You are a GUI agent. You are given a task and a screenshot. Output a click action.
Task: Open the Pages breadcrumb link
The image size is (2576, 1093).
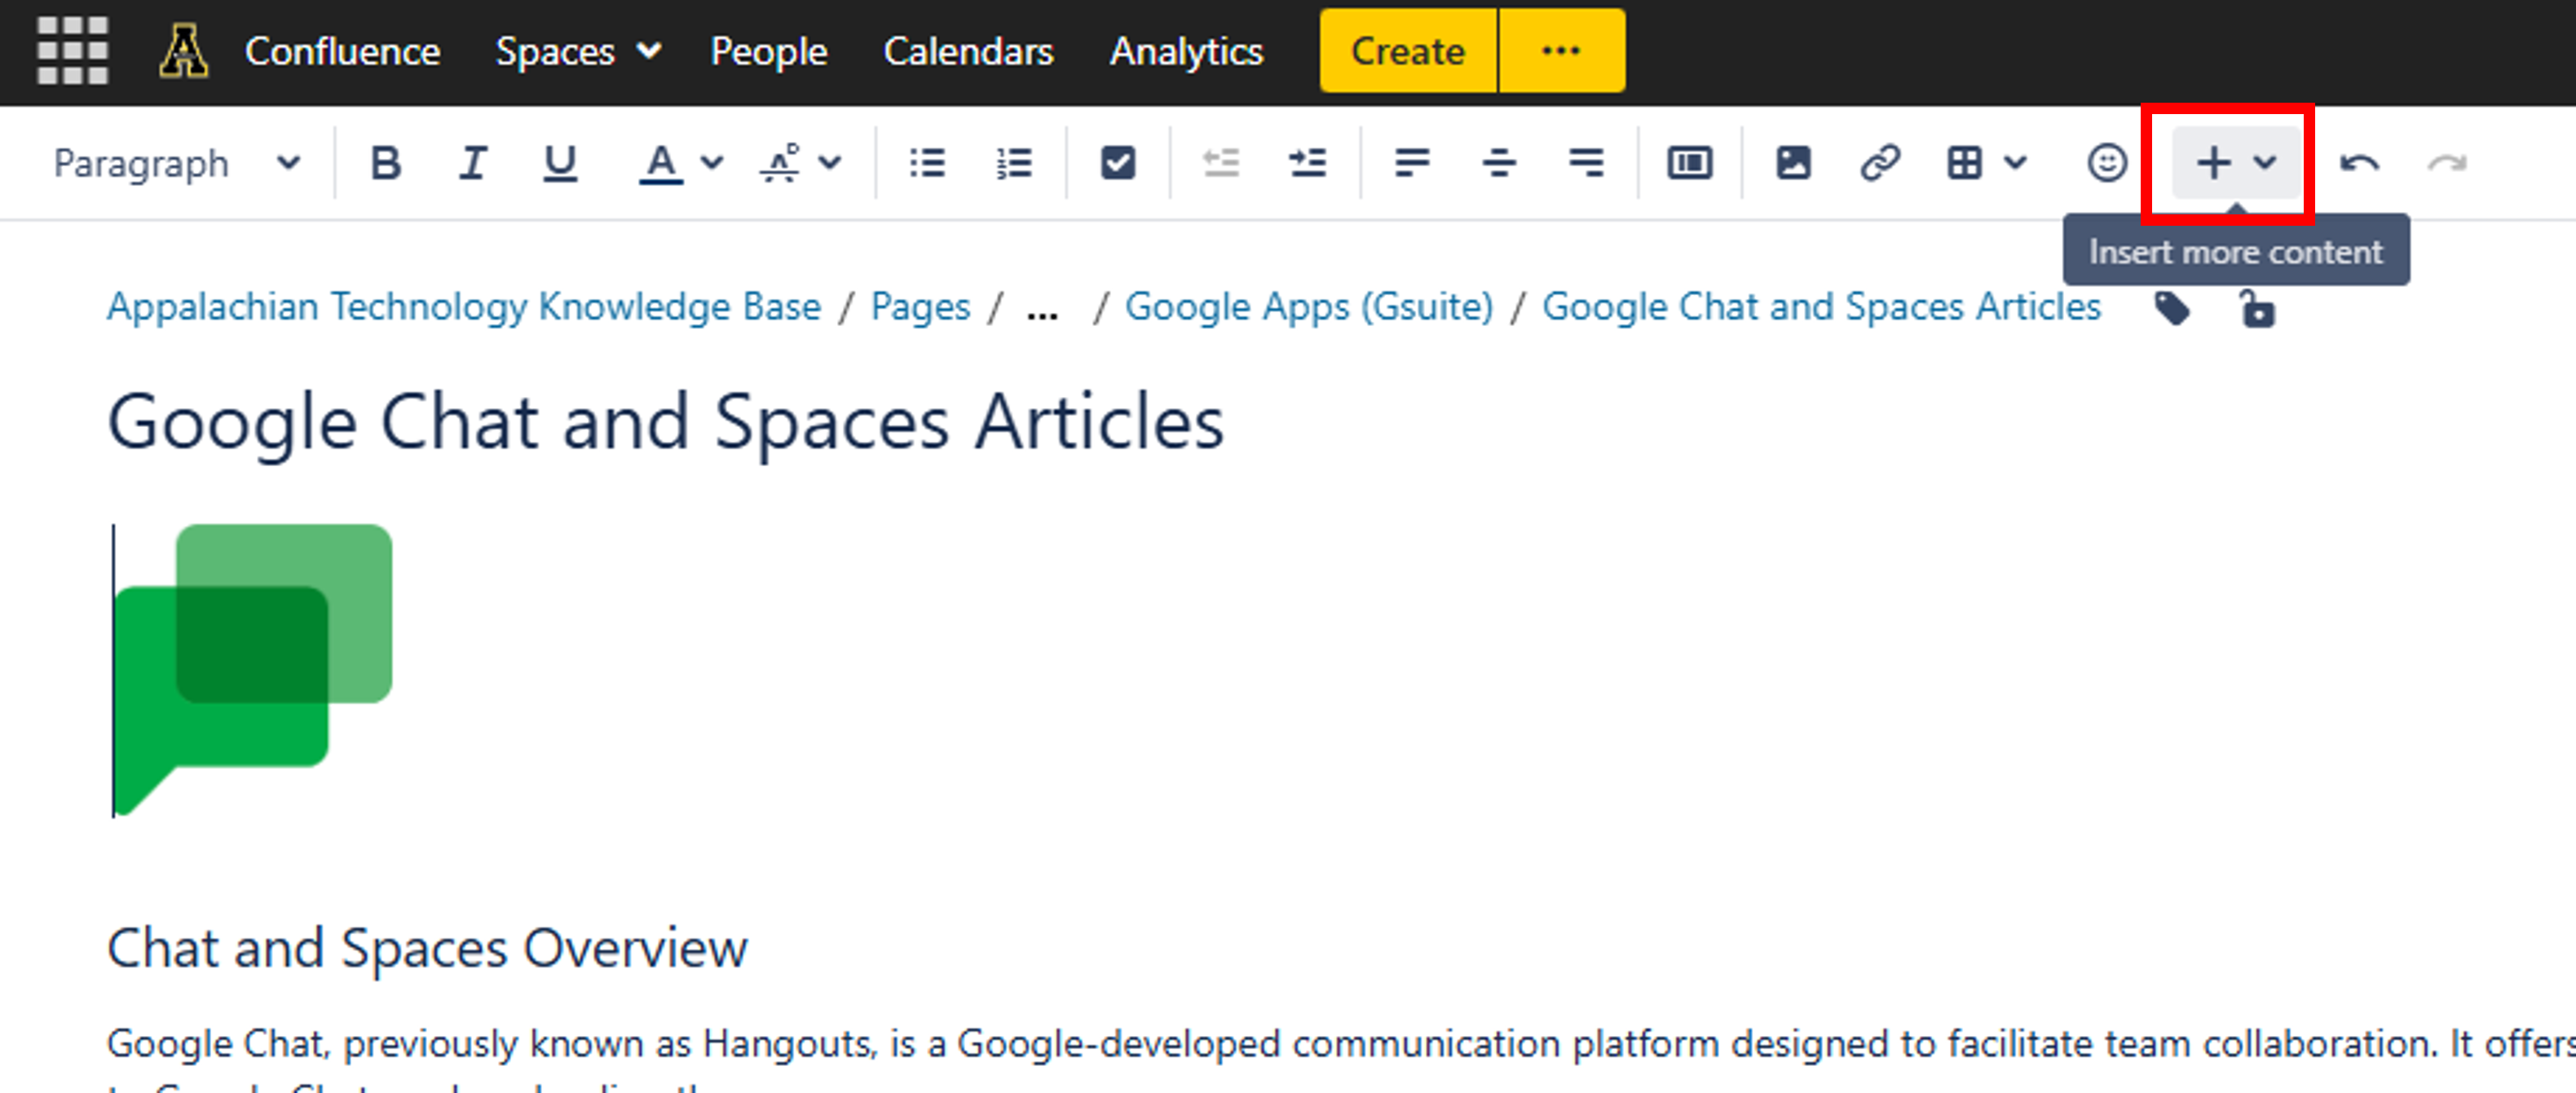tap(920, 306)
